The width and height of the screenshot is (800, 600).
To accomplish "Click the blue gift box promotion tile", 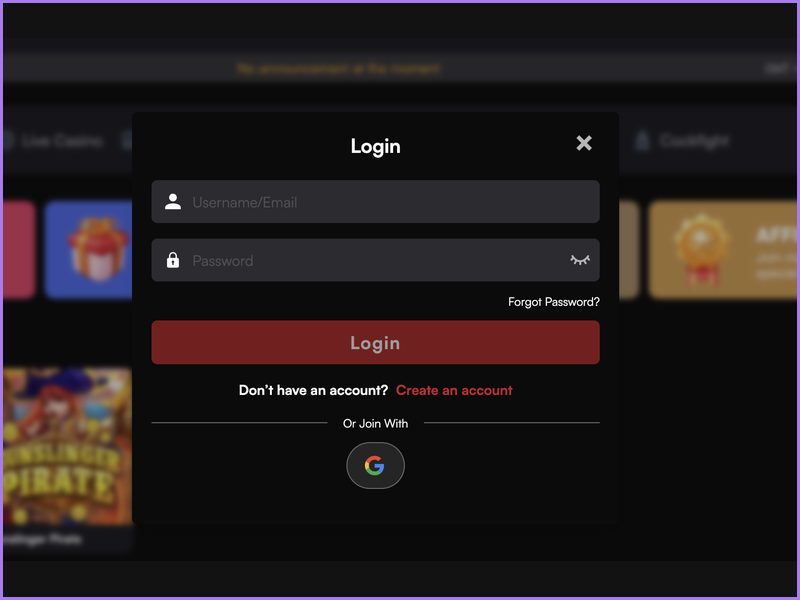I will point(89,249).
